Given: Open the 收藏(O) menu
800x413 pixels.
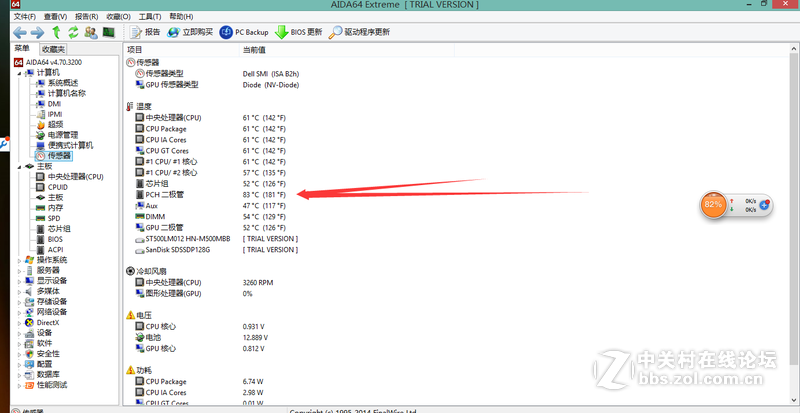Looking at the screenshot, I should [118, 16].
